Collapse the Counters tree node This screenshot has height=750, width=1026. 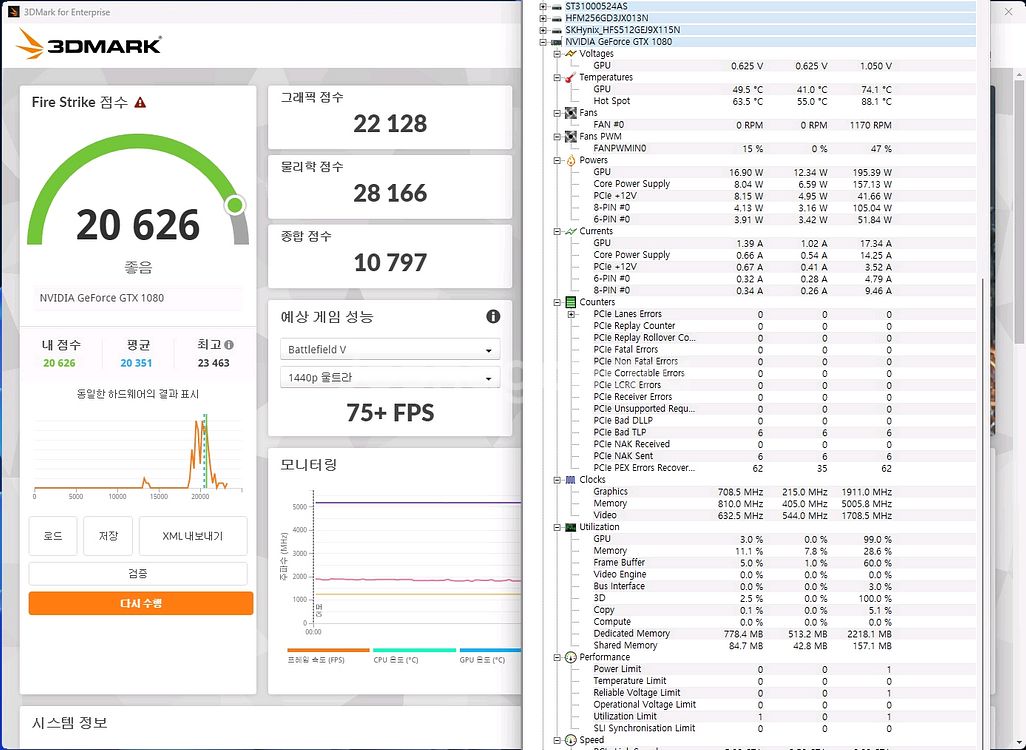pyautogui.click(x=557, y=302)
